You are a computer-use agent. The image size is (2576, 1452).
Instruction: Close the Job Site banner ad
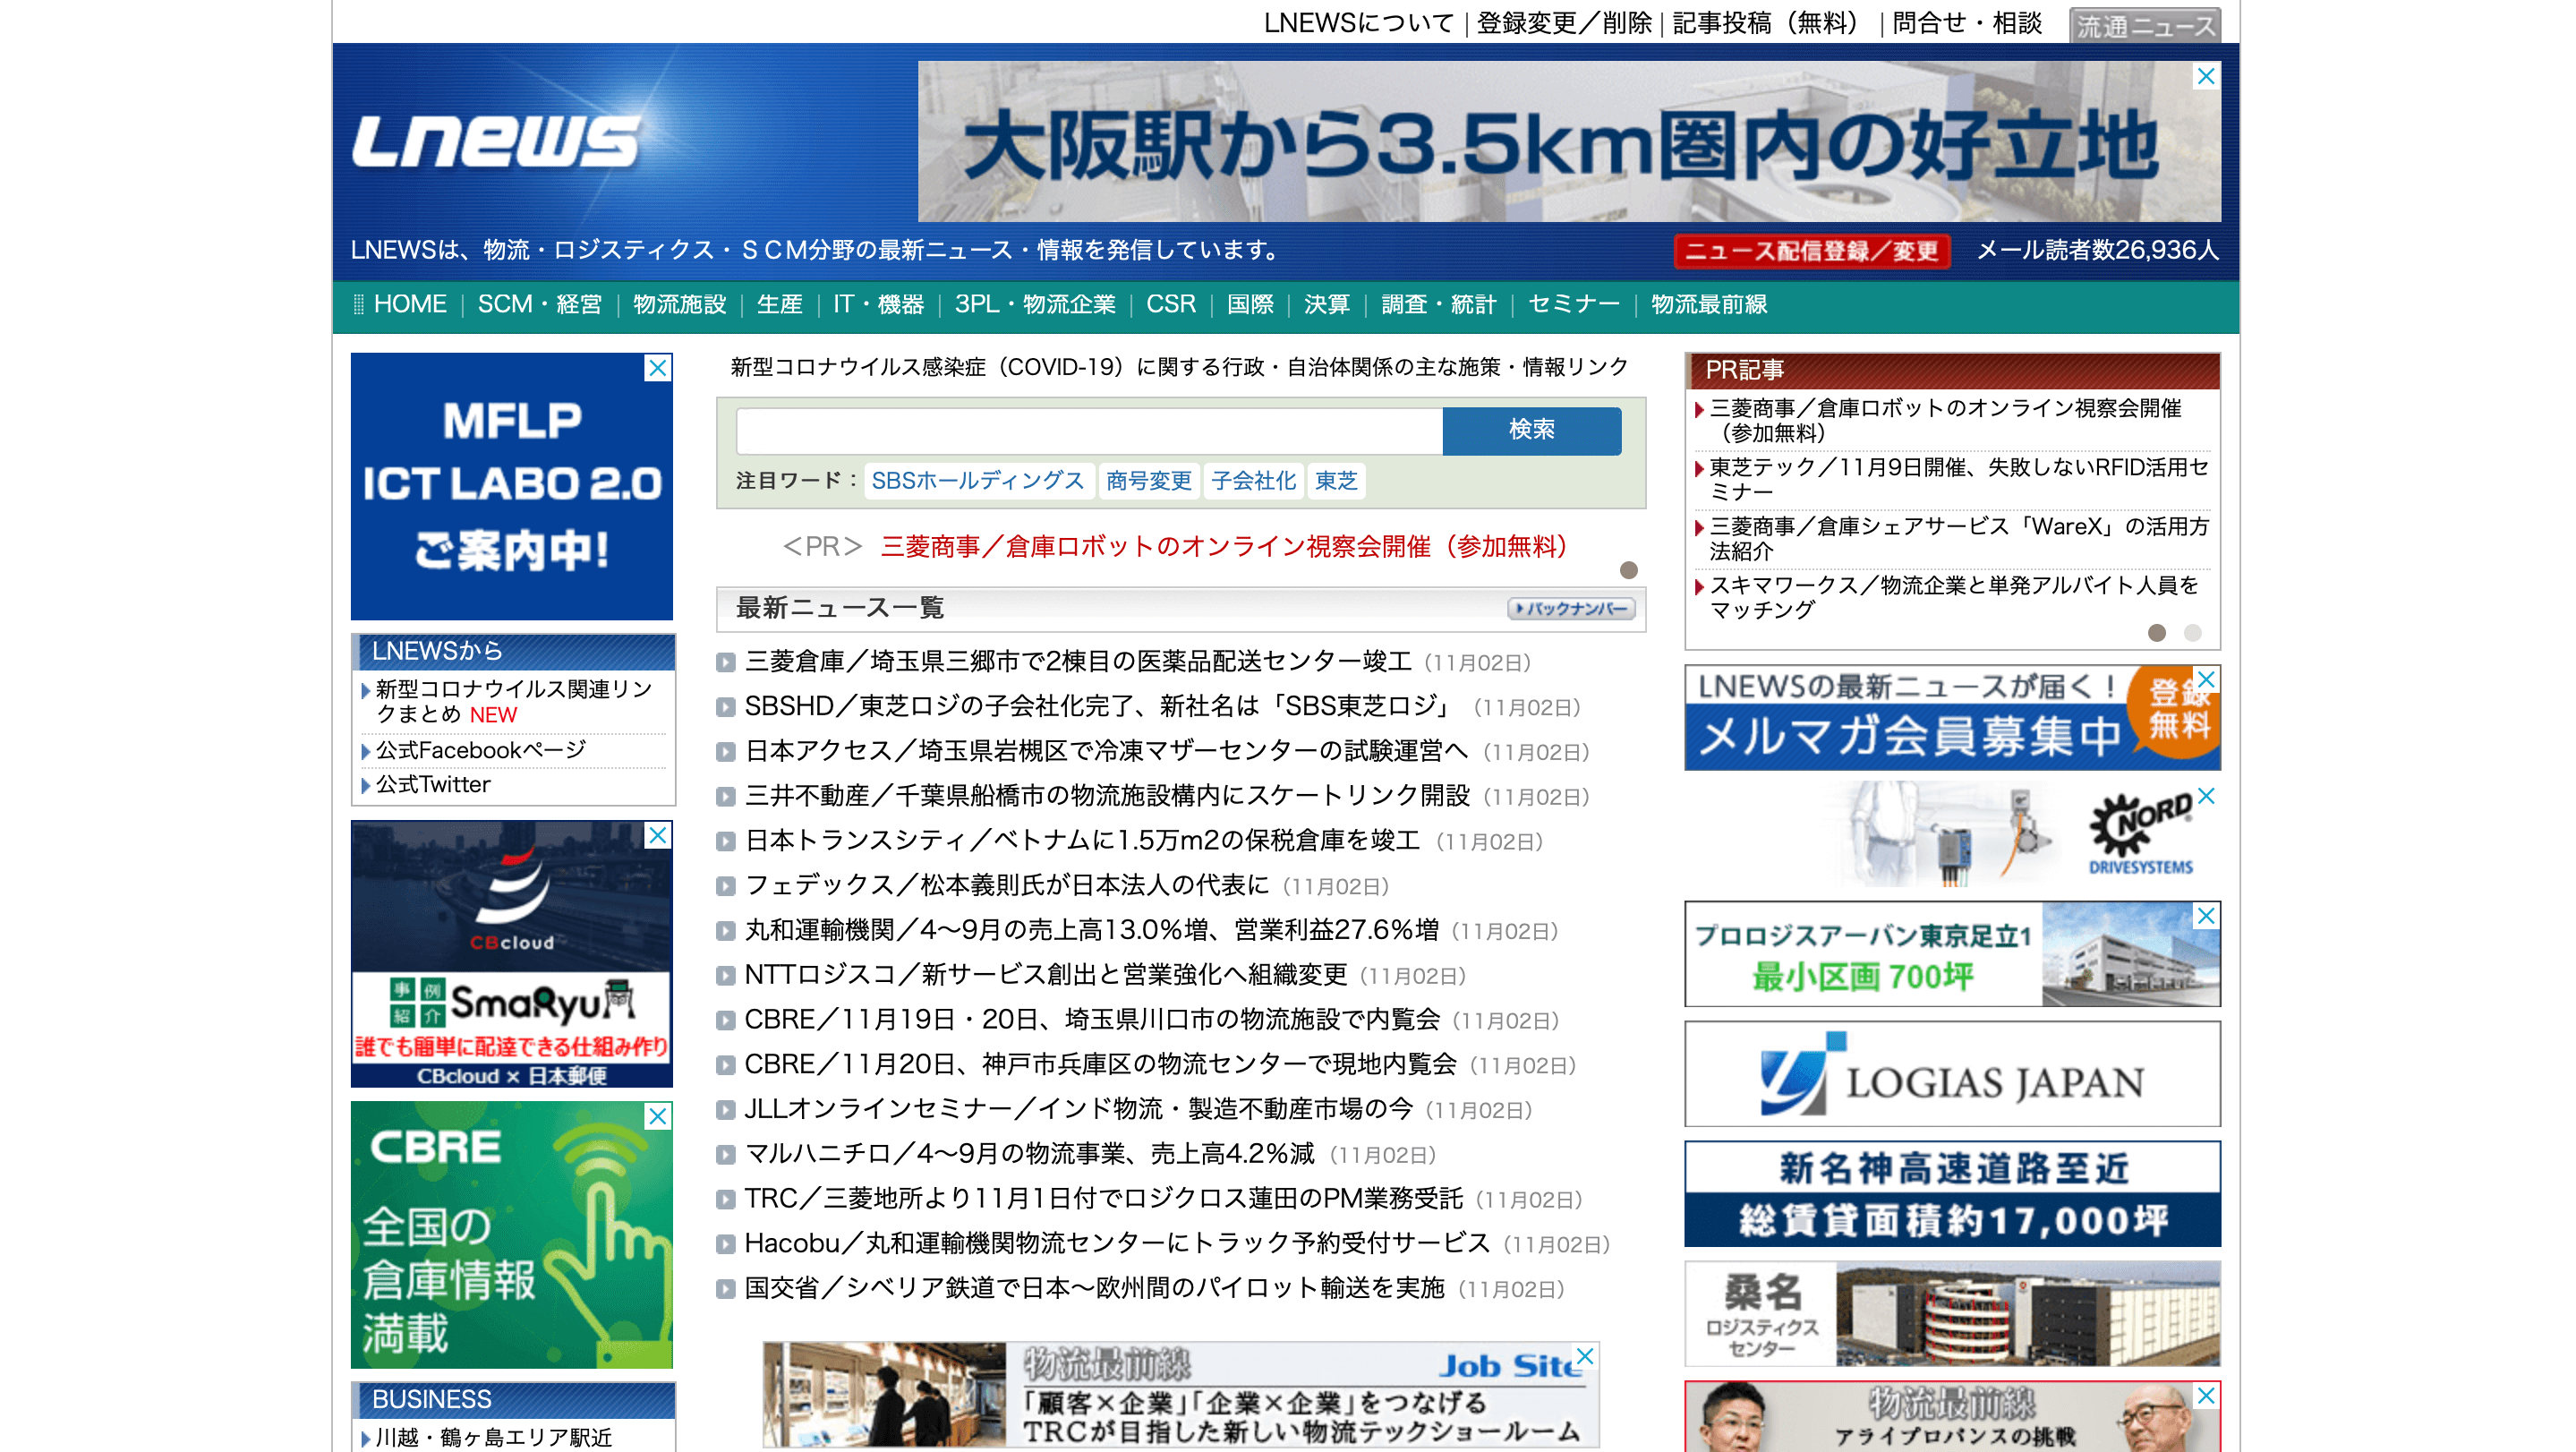tap(1584, 1356)
